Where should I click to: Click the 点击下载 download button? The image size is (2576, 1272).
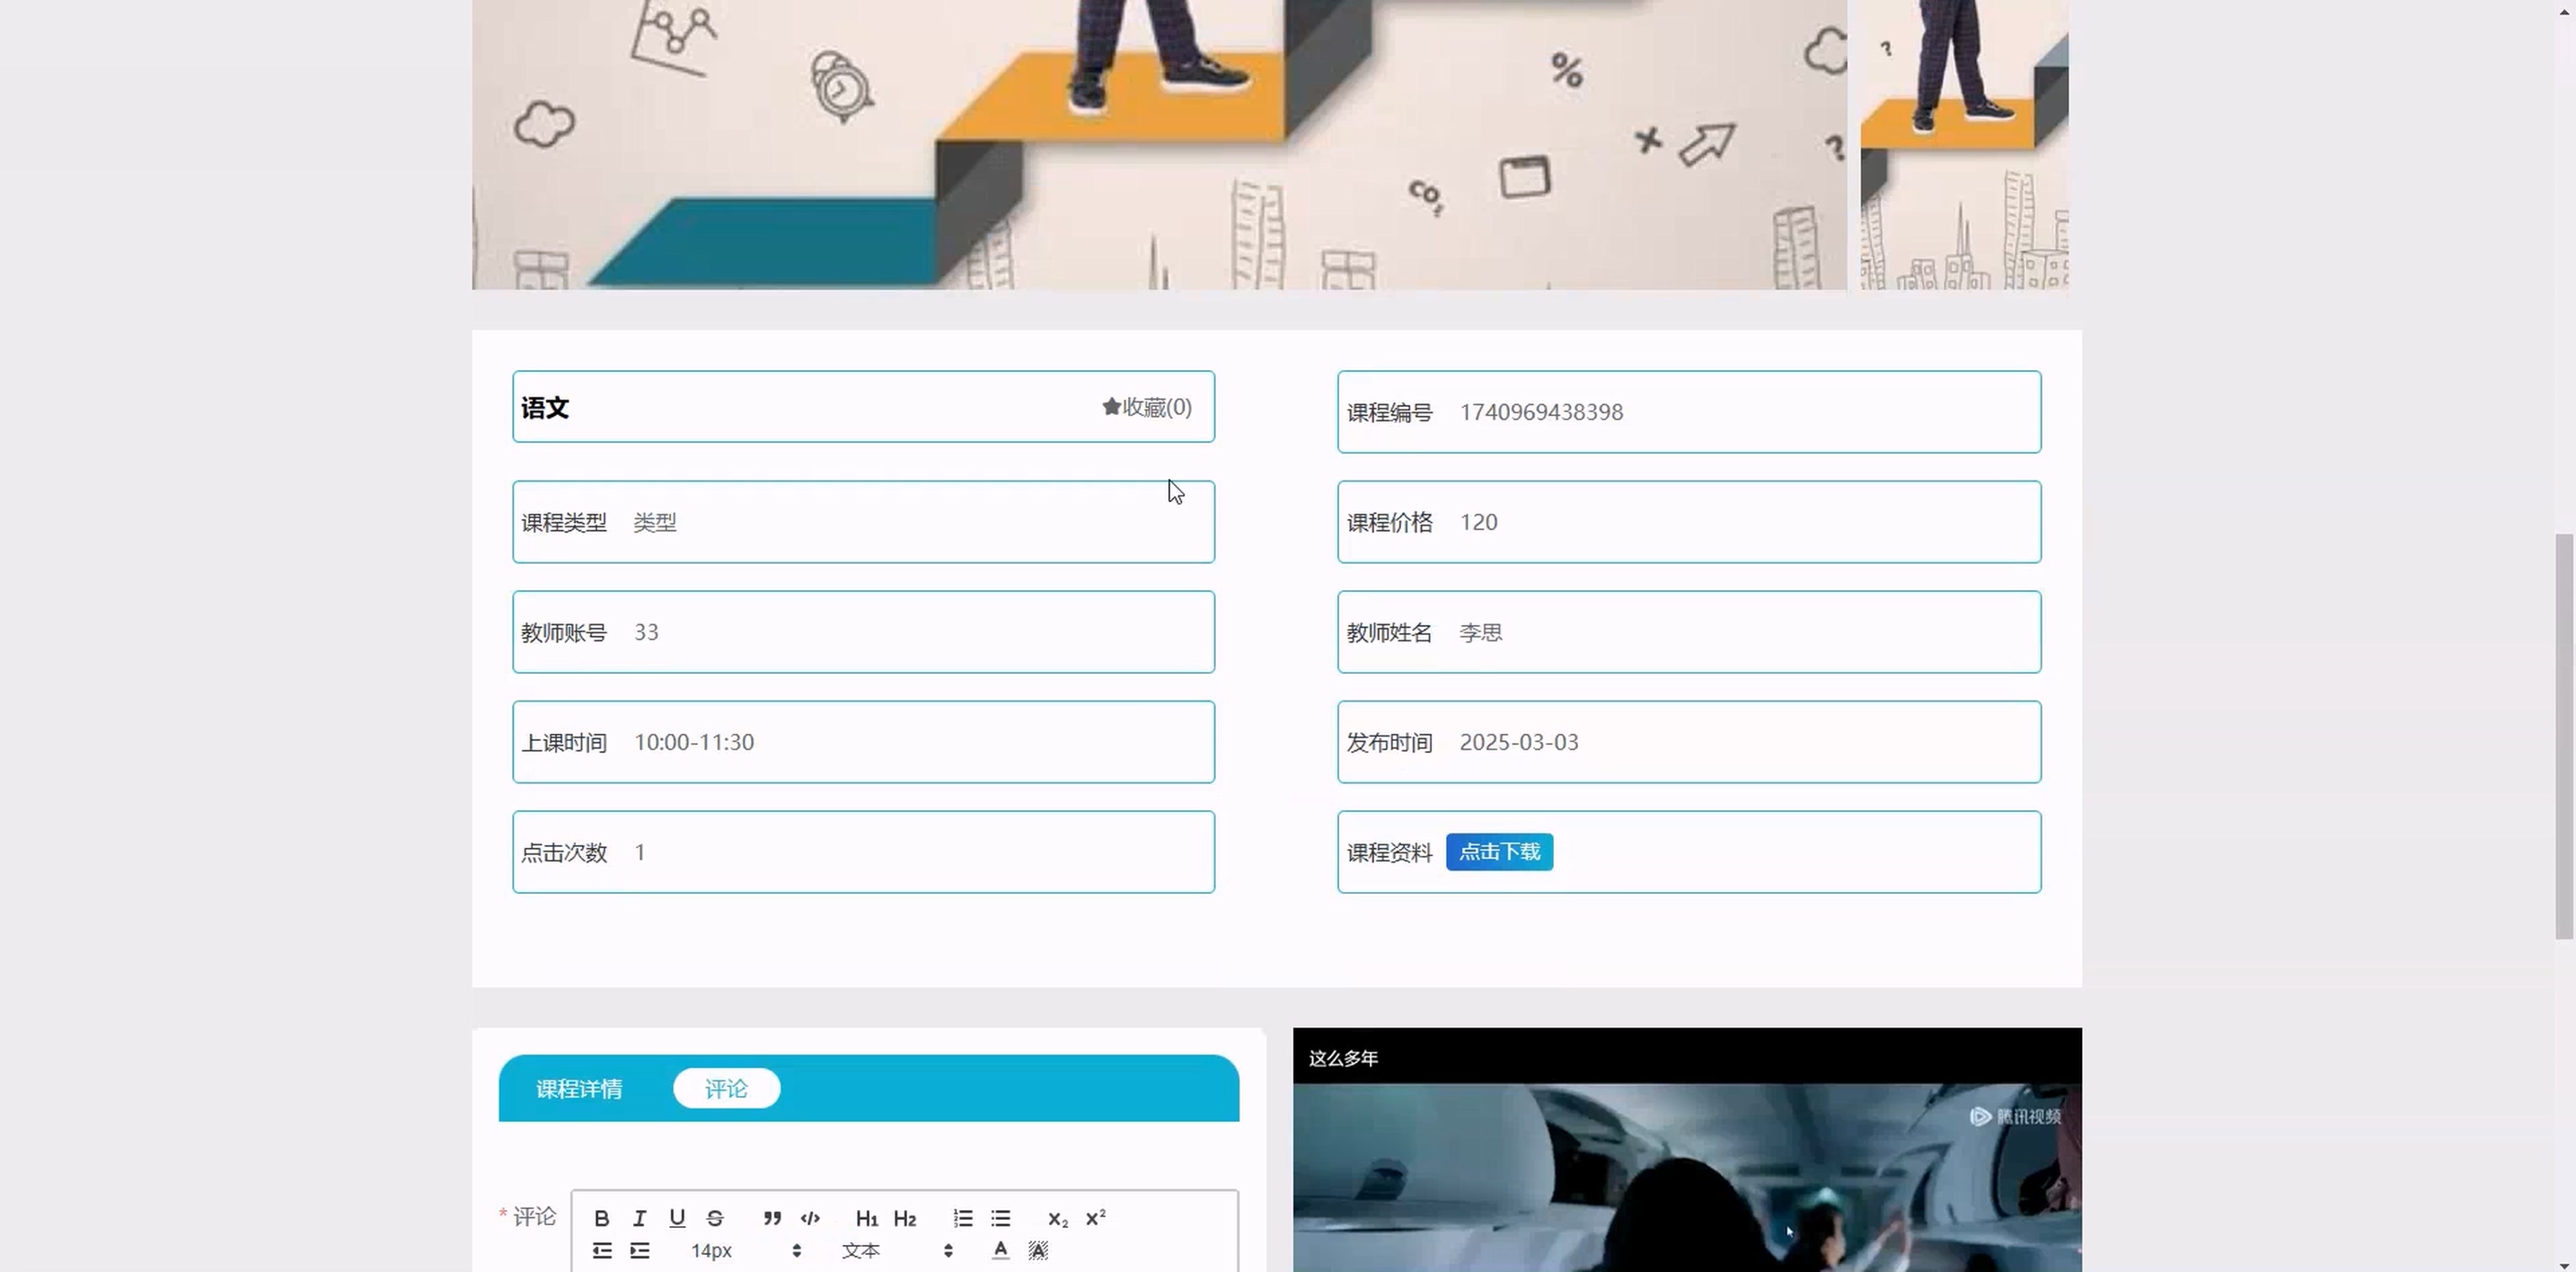coord(1499,852)
